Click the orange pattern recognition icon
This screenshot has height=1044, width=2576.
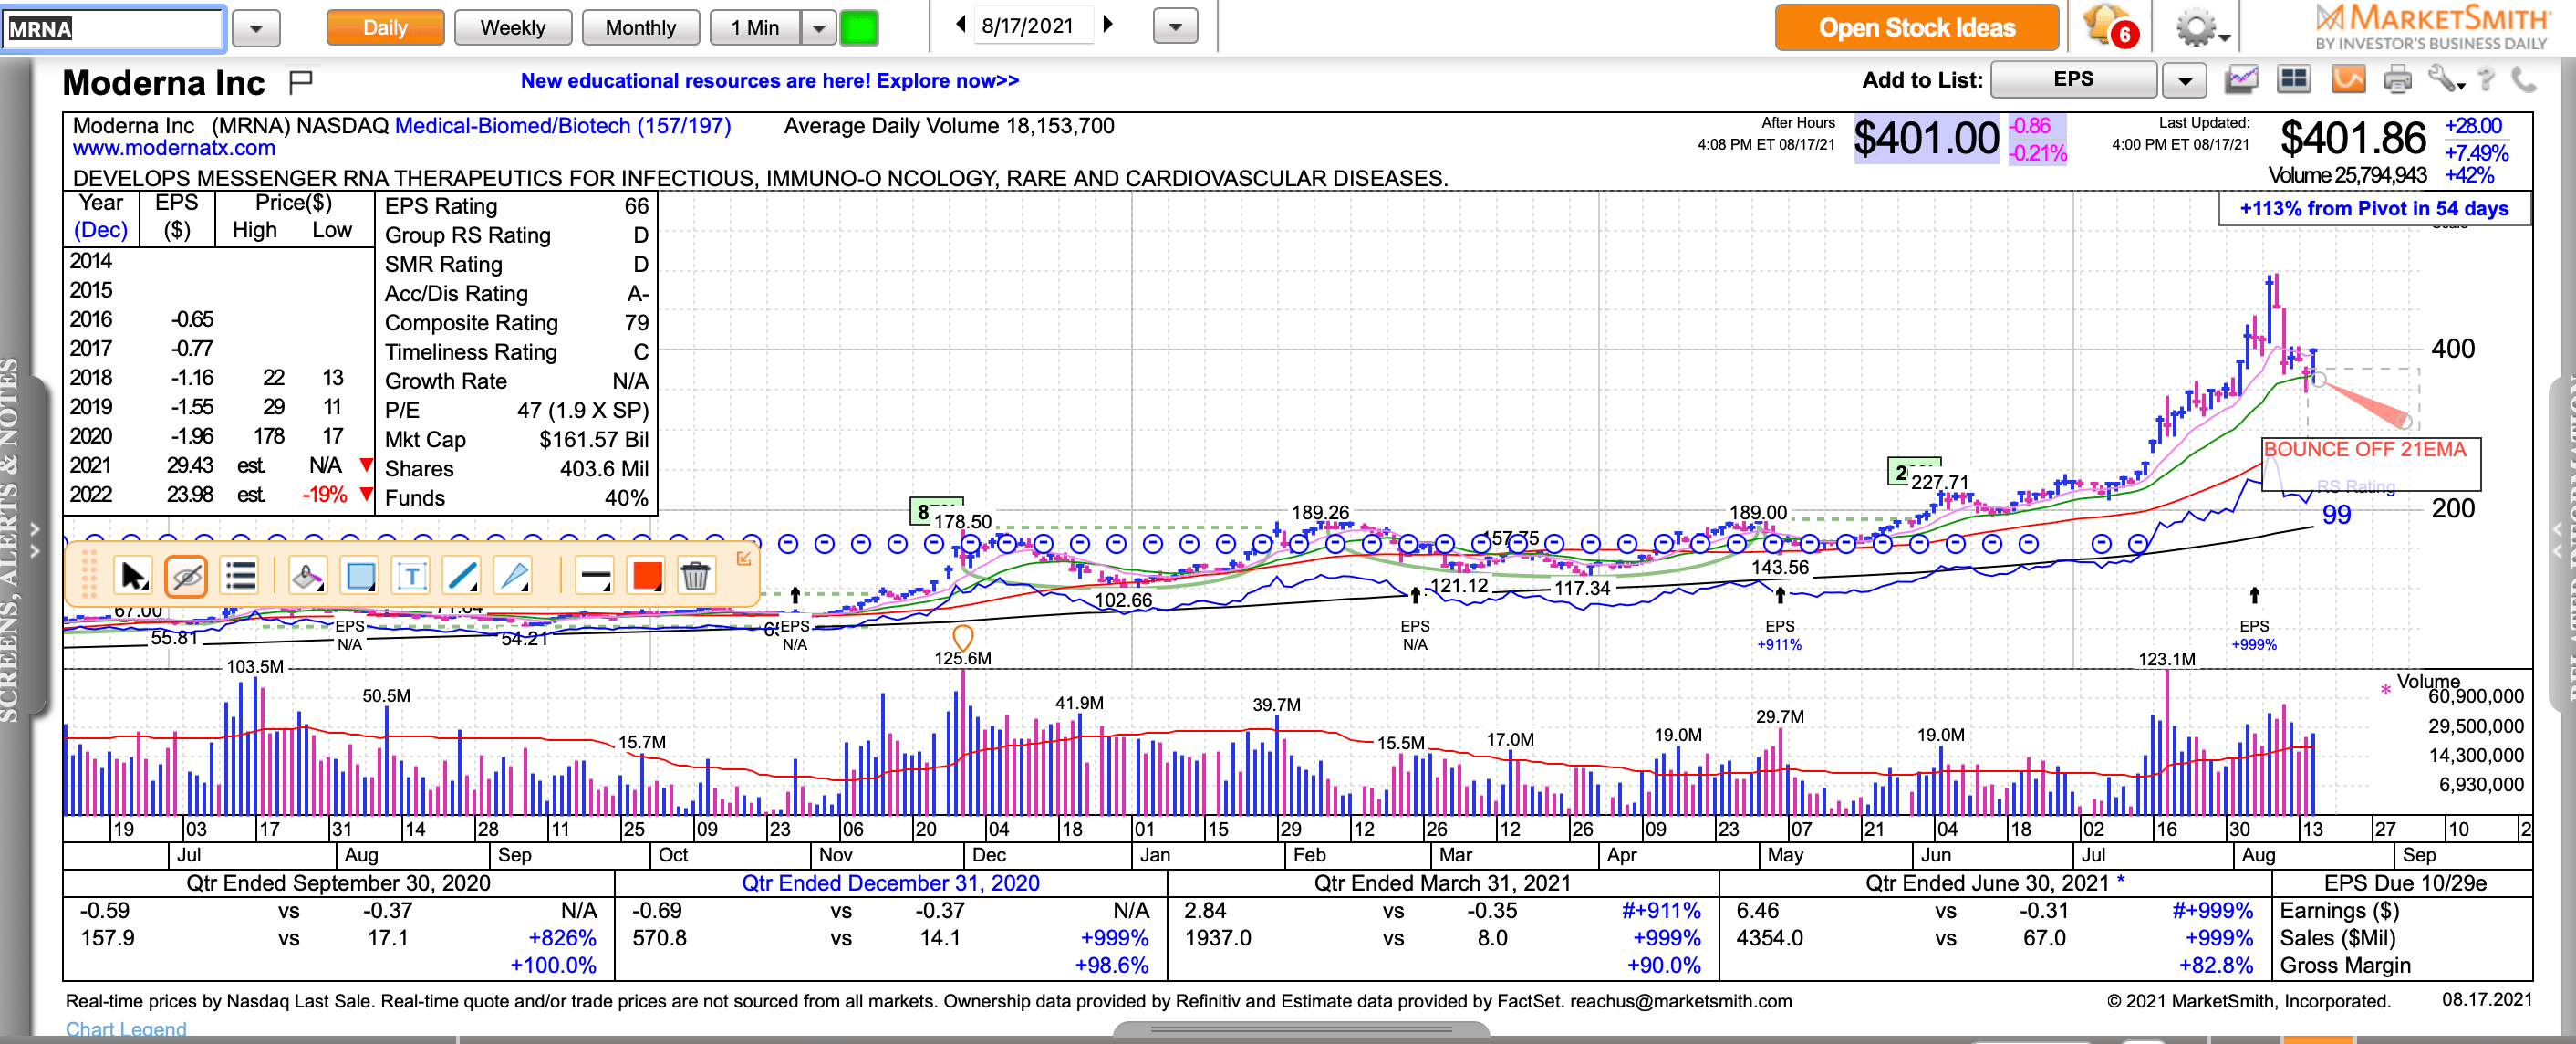pos(2348,79)
